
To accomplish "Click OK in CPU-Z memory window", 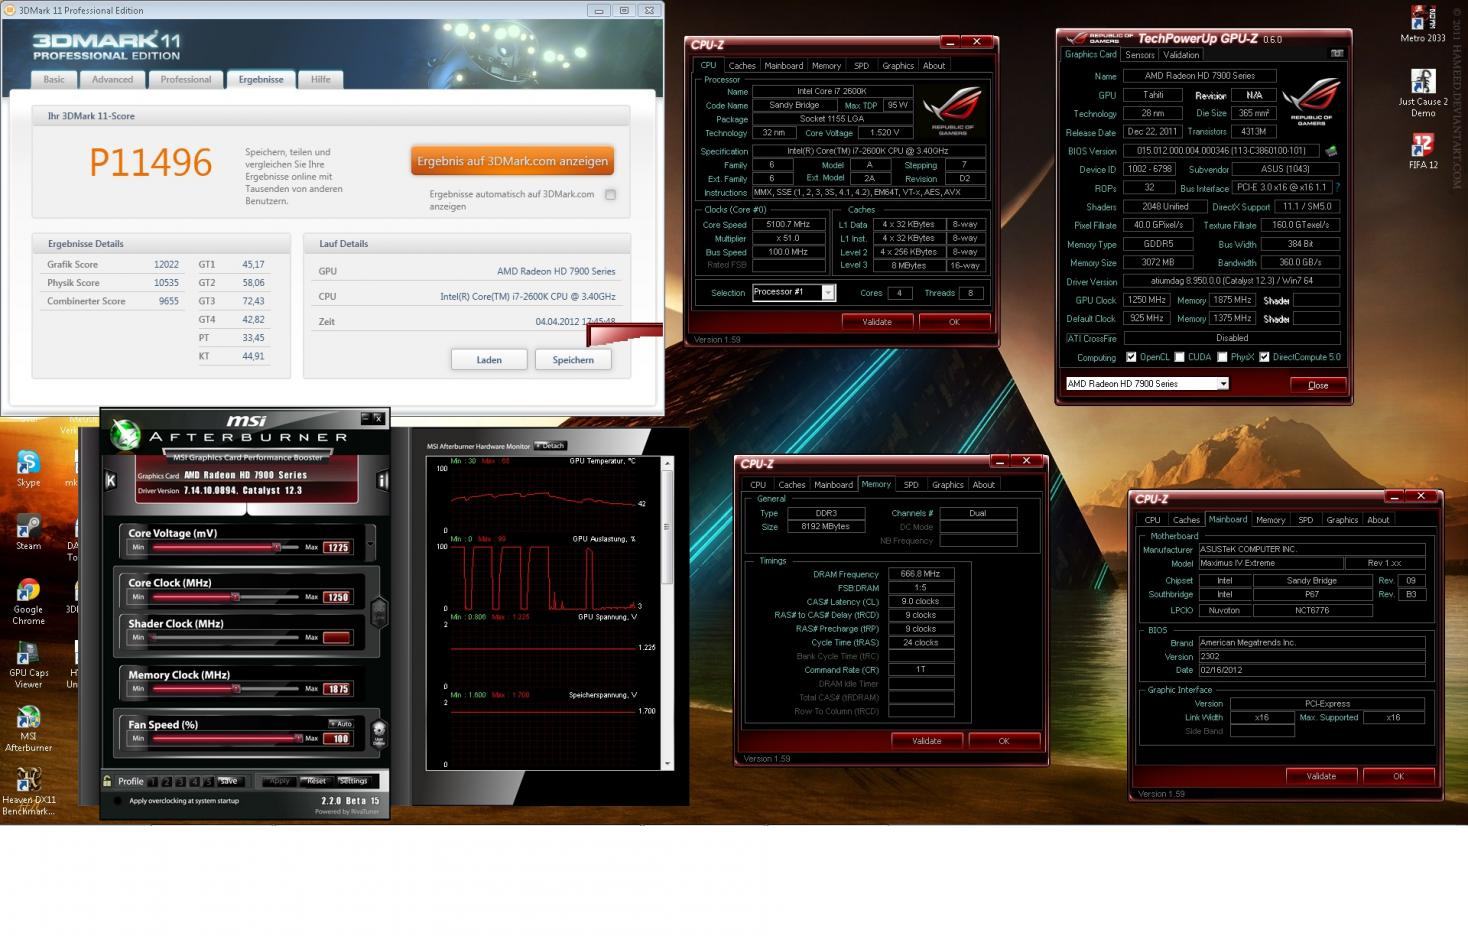I will pos(1003,741).
